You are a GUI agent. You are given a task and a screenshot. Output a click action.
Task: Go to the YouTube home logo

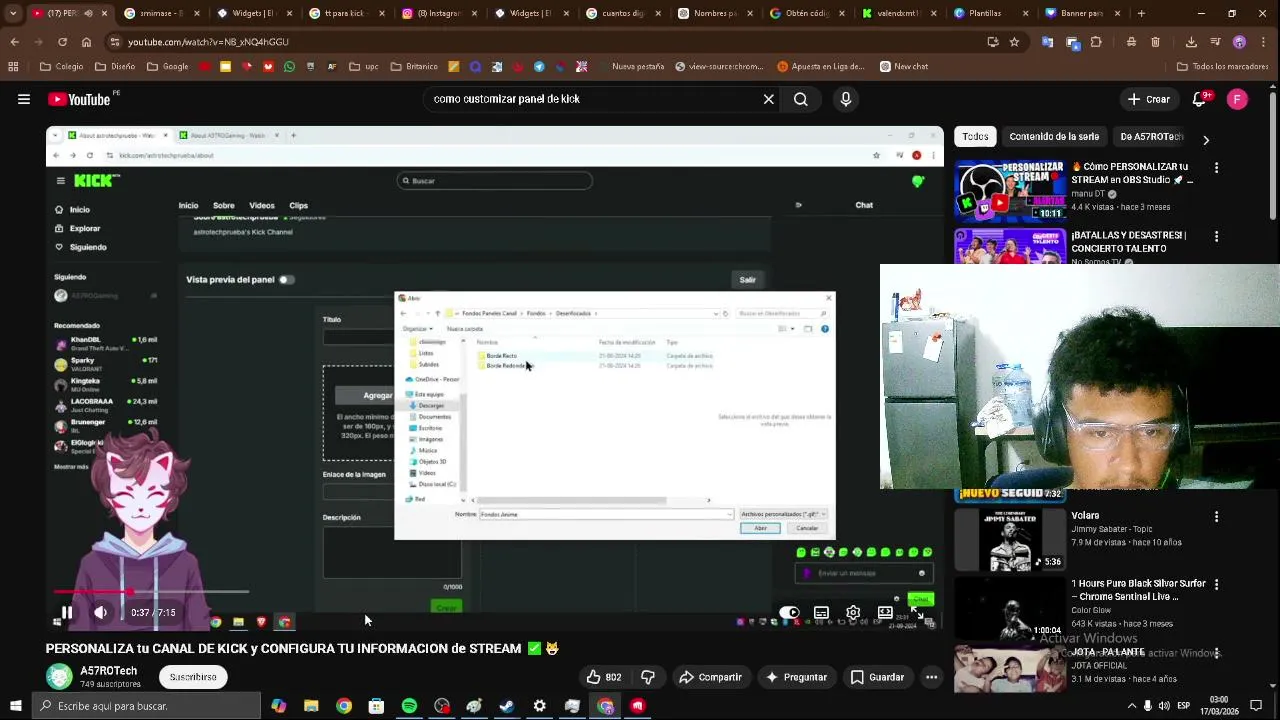pyautogui.click(x=79, y=99)
